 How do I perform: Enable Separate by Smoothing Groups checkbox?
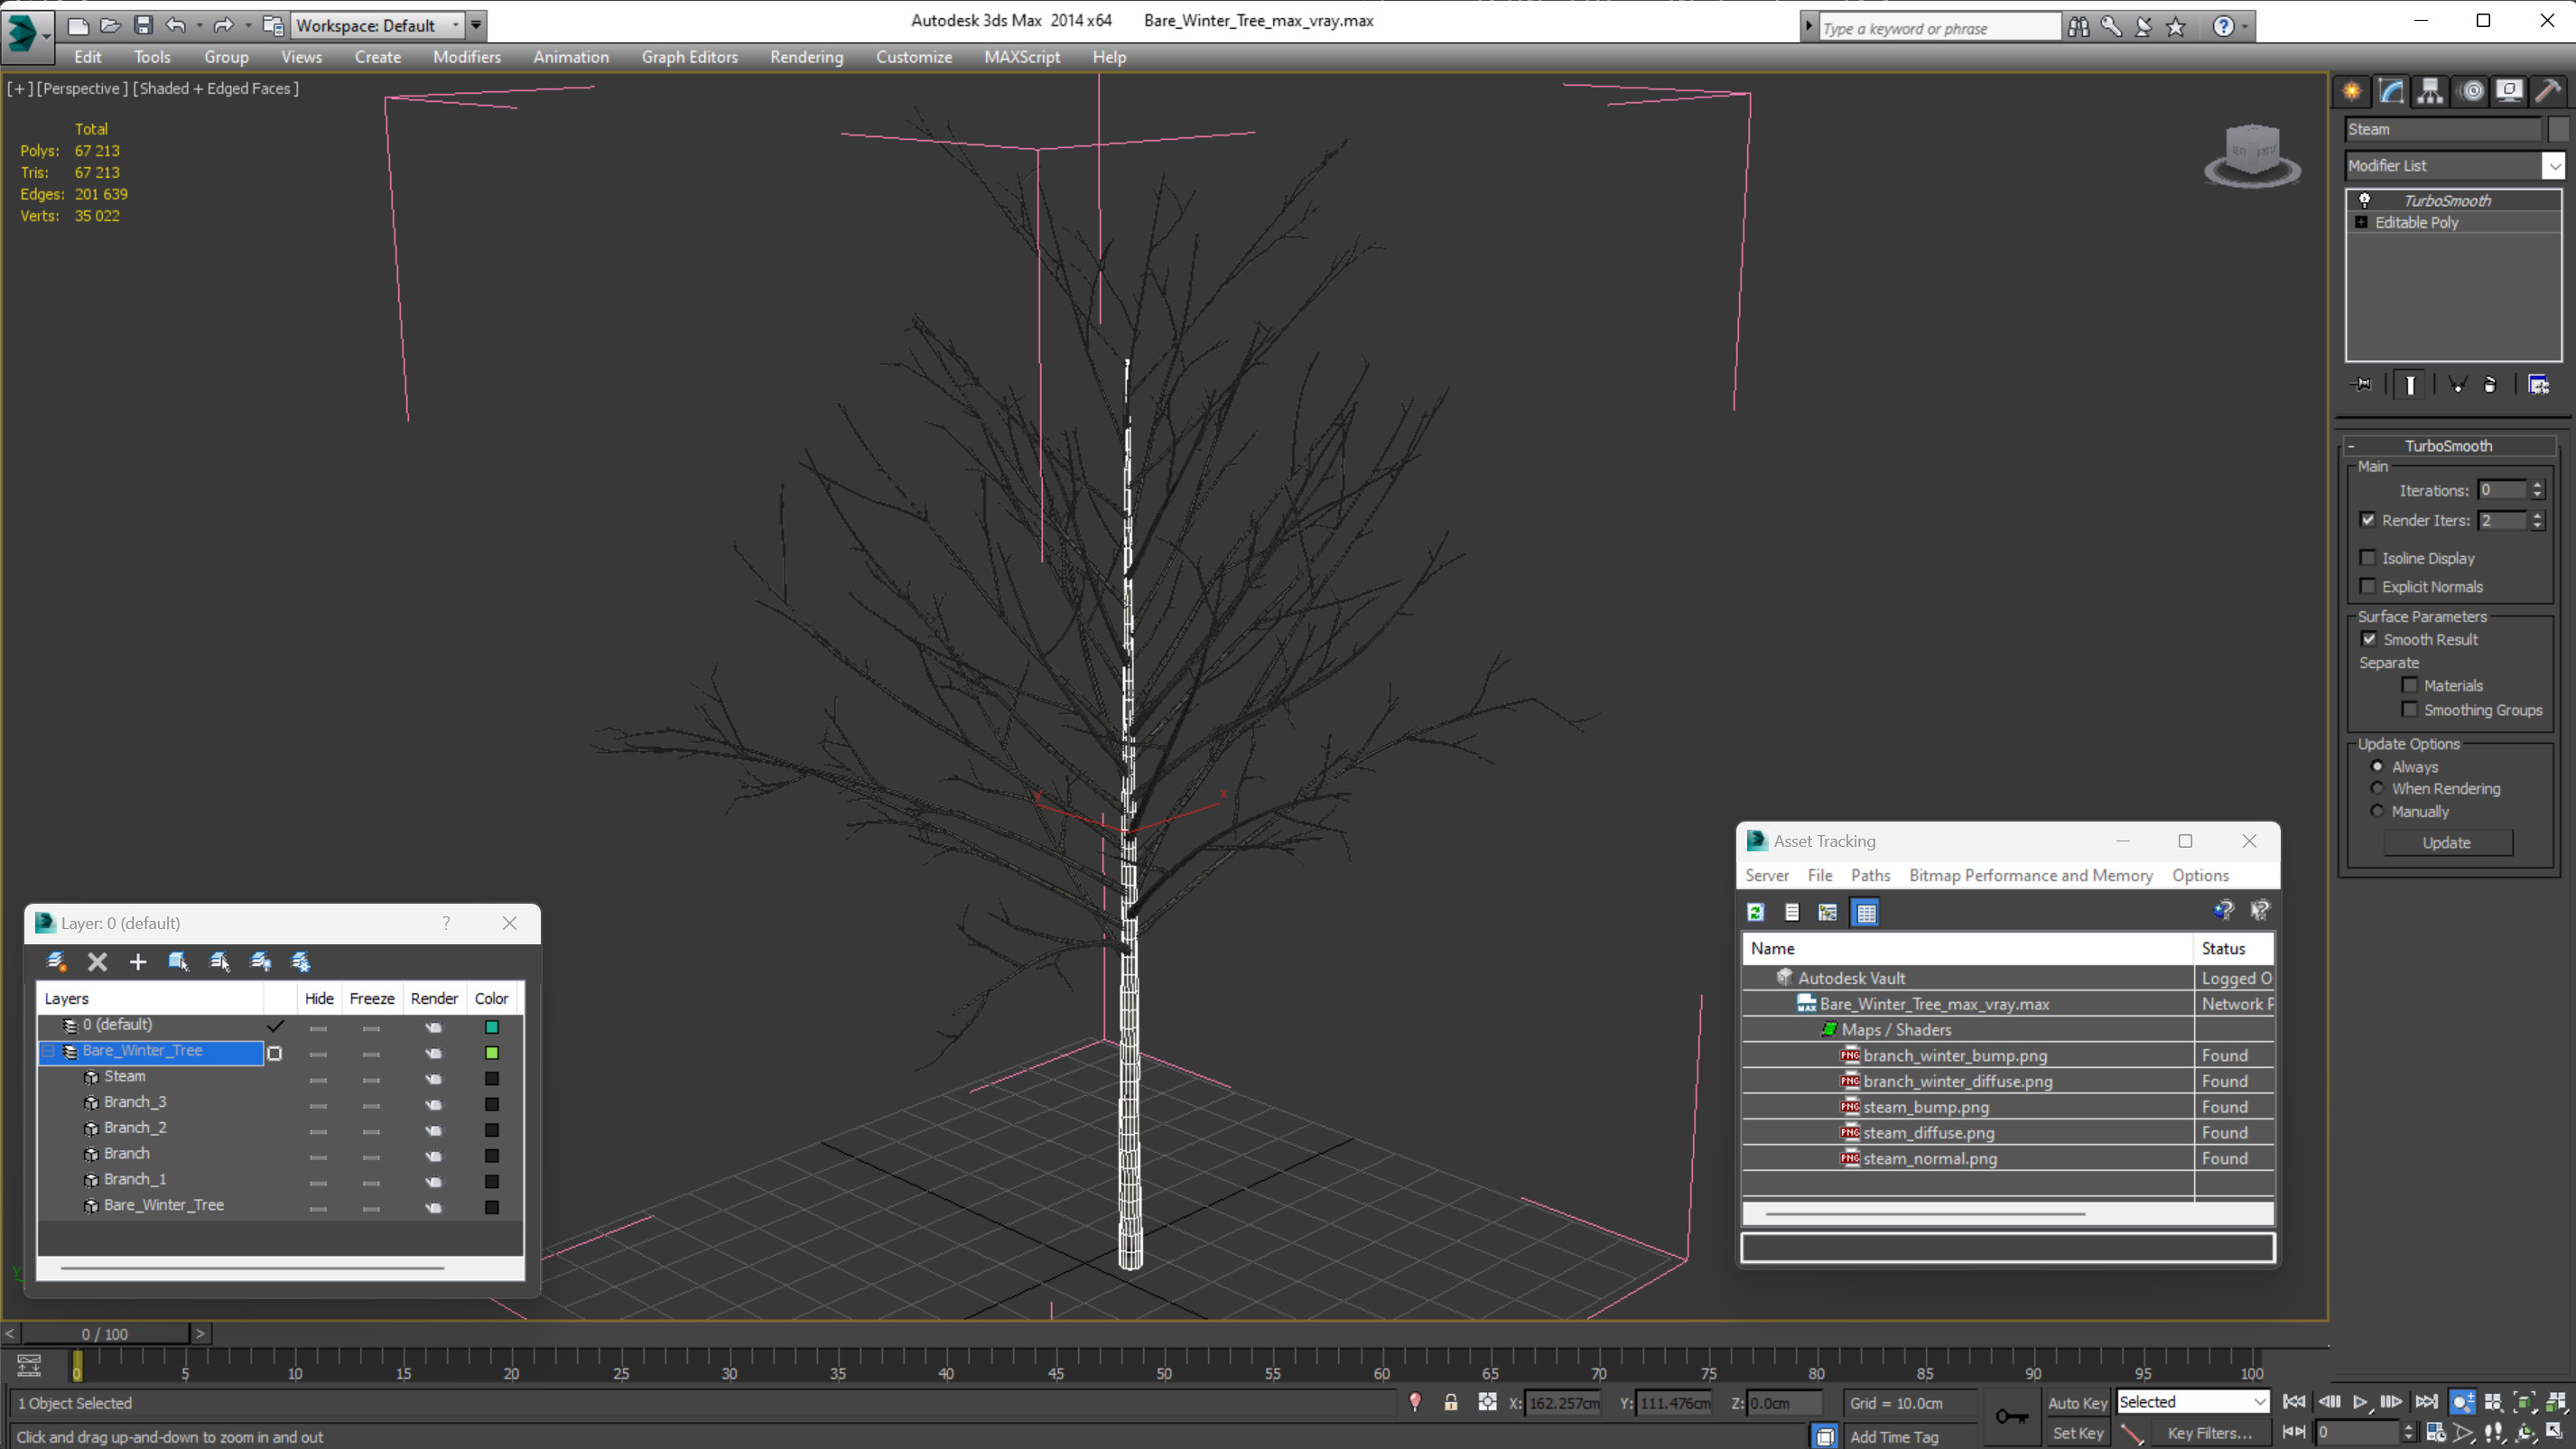(x=2410, y=710)
